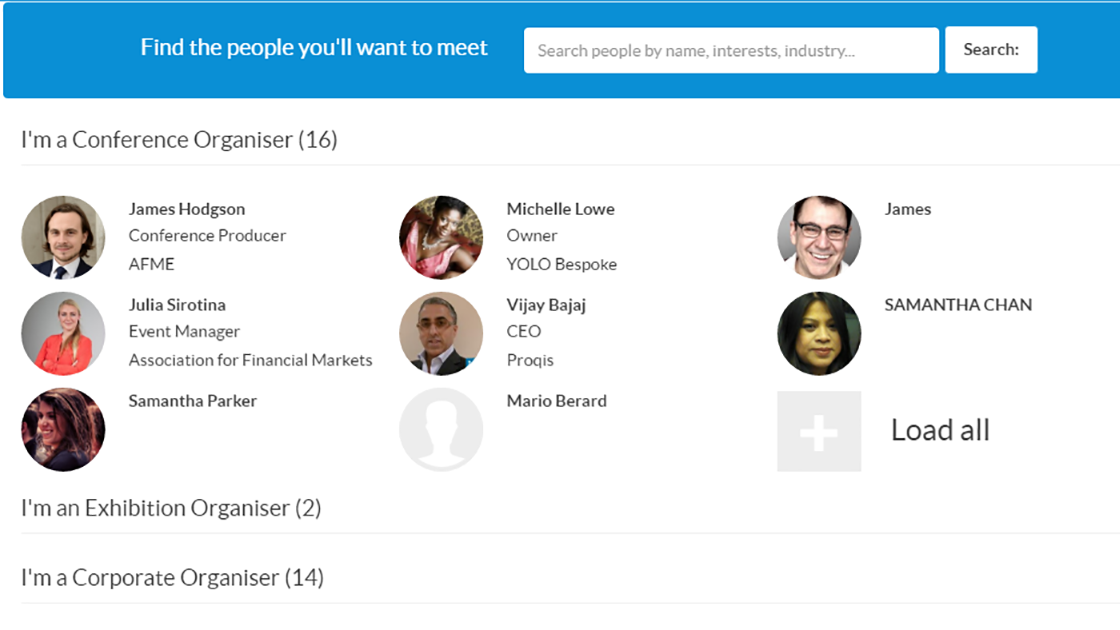This screenshot has height=630, width=1120.
Task: Select Mario Berard's name
Action: [x=556, y=401]
